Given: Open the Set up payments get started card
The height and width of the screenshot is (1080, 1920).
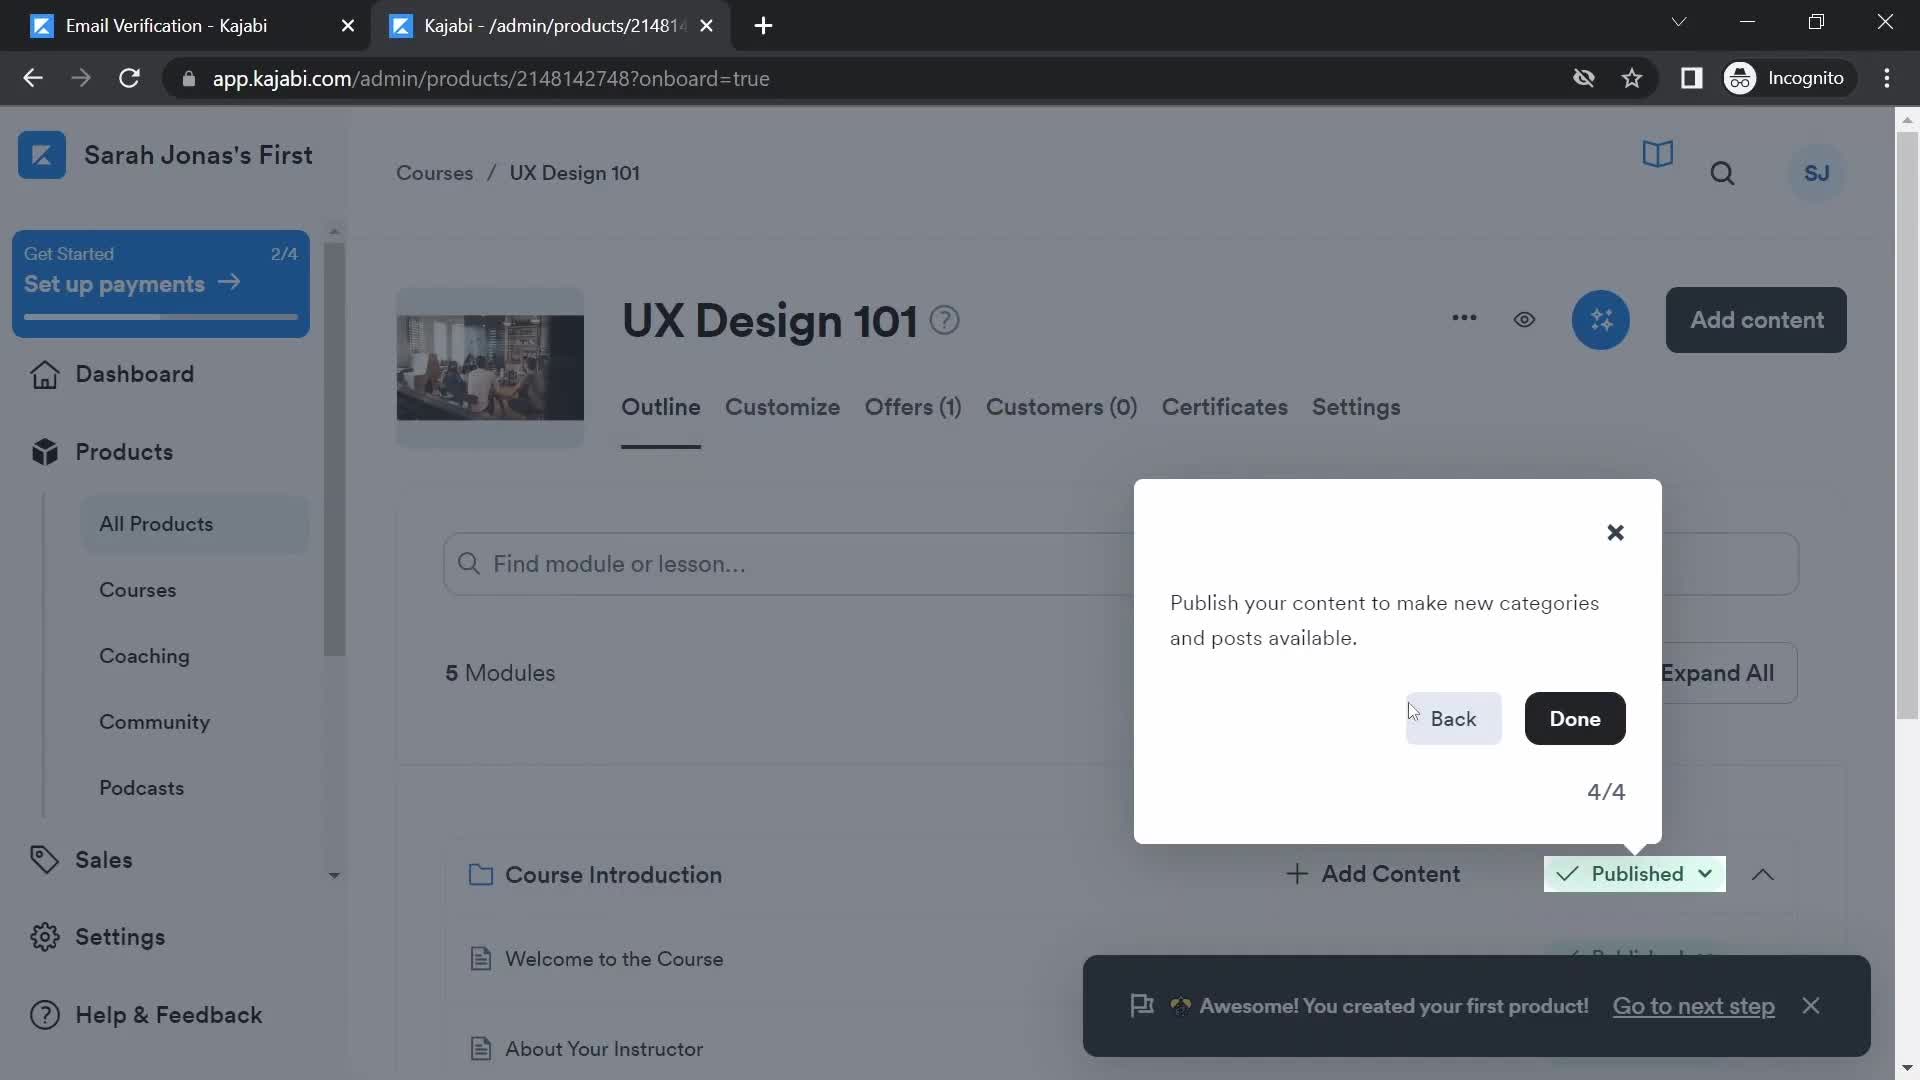Looking at the screenshot, I should (160, 284).
